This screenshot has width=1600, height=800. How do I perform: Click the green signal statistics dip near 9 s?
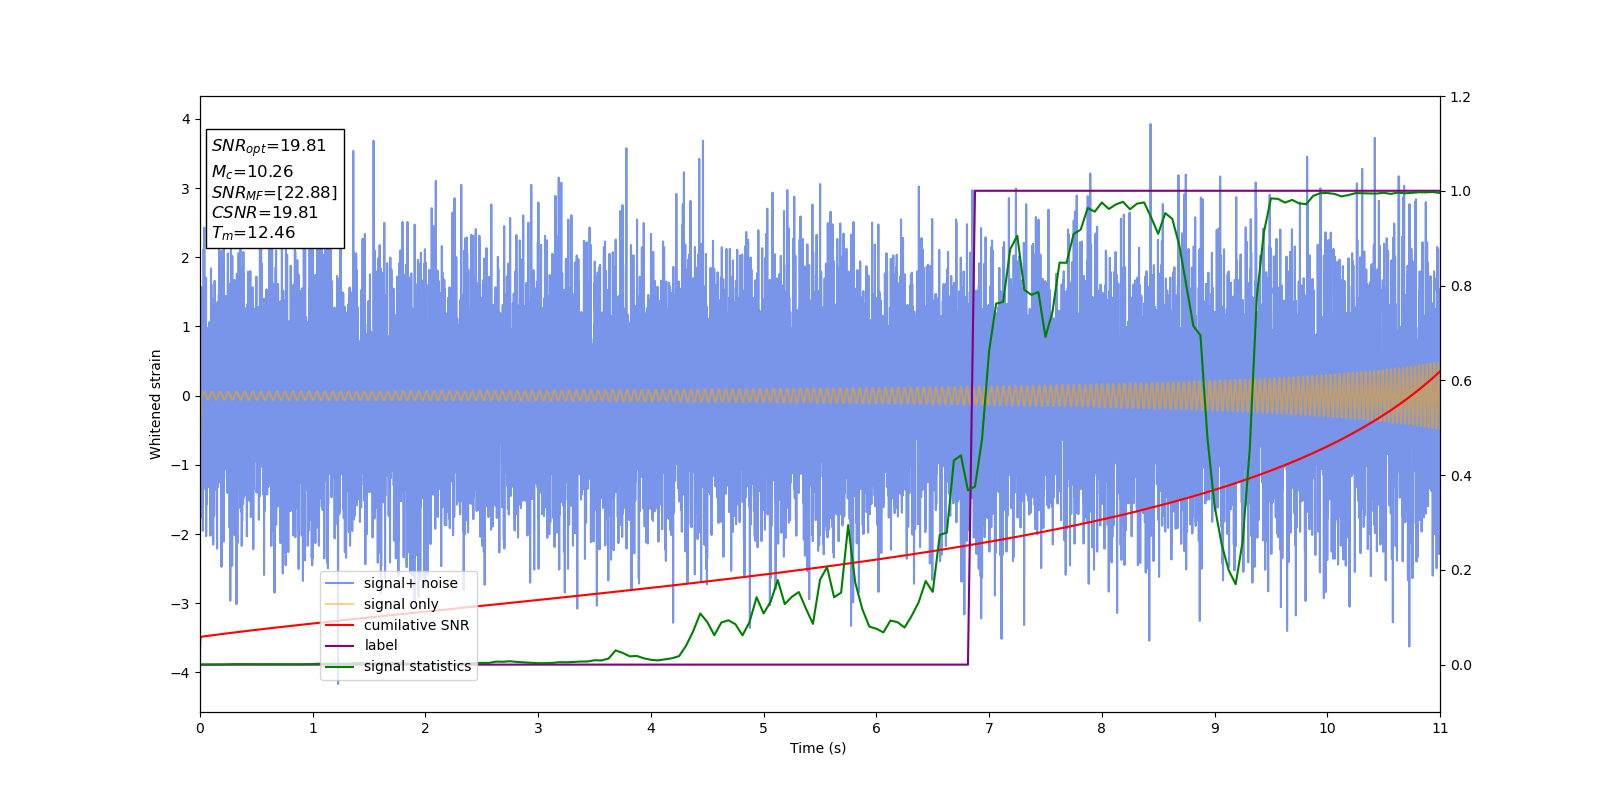pyautogui.click(x=1235, y=583)
